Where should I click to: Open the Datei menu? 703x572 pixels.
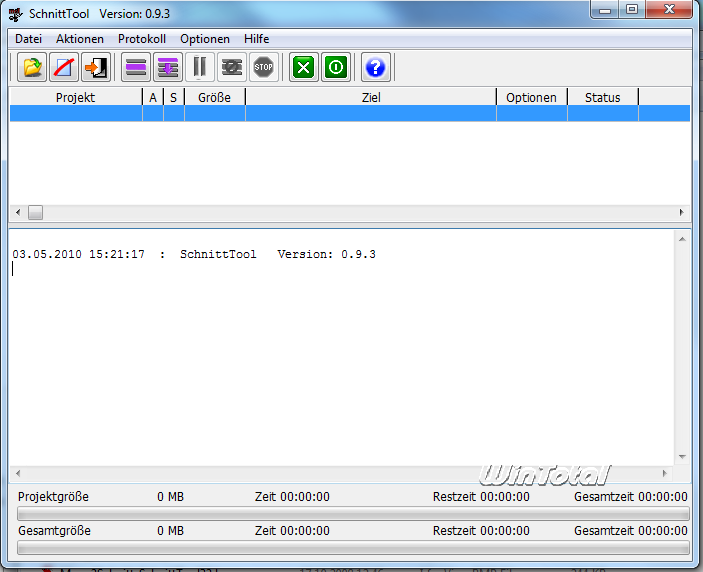pyautogui.click(x=28, y=39)
